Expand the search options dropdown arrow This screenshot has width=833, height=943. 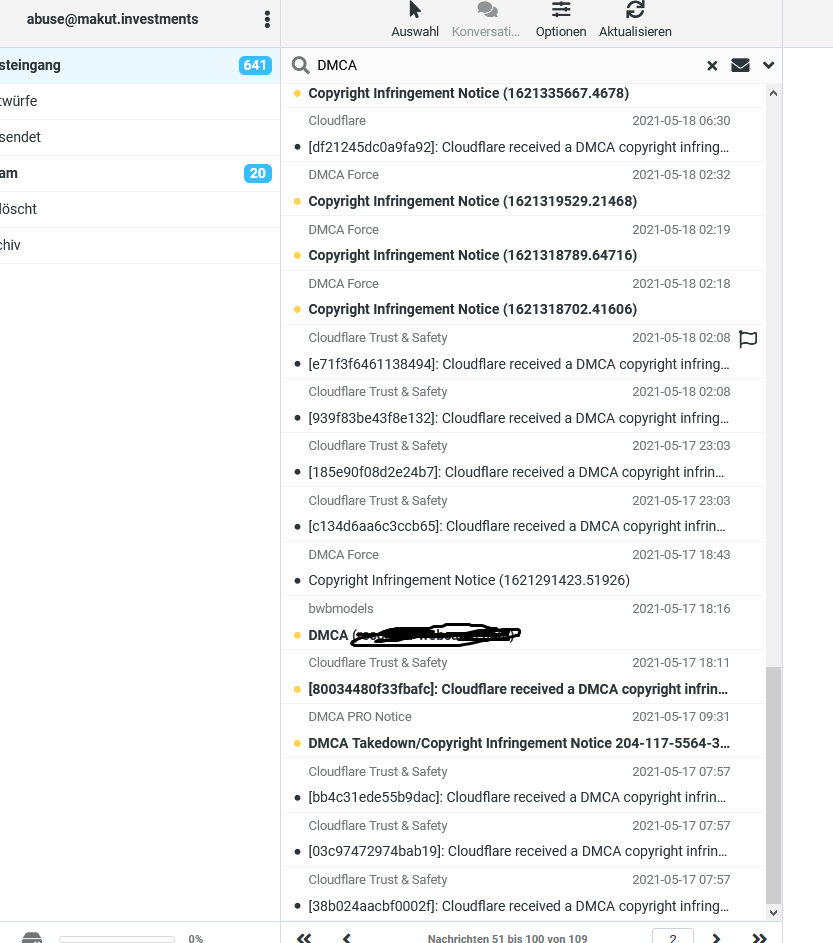pyautogui.click(x=768, y=65)
